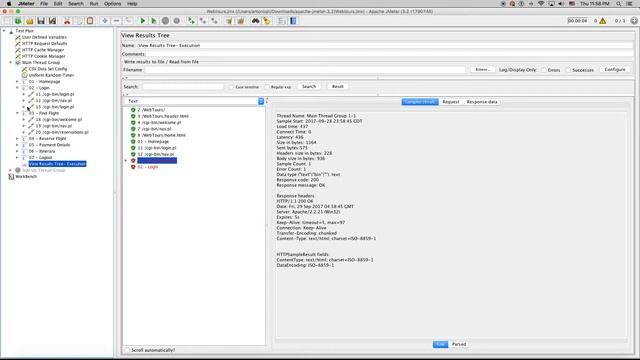Screen dimensions: 640x360
Task: Click the Save test plan disk icon
Action: pos(41,21)
